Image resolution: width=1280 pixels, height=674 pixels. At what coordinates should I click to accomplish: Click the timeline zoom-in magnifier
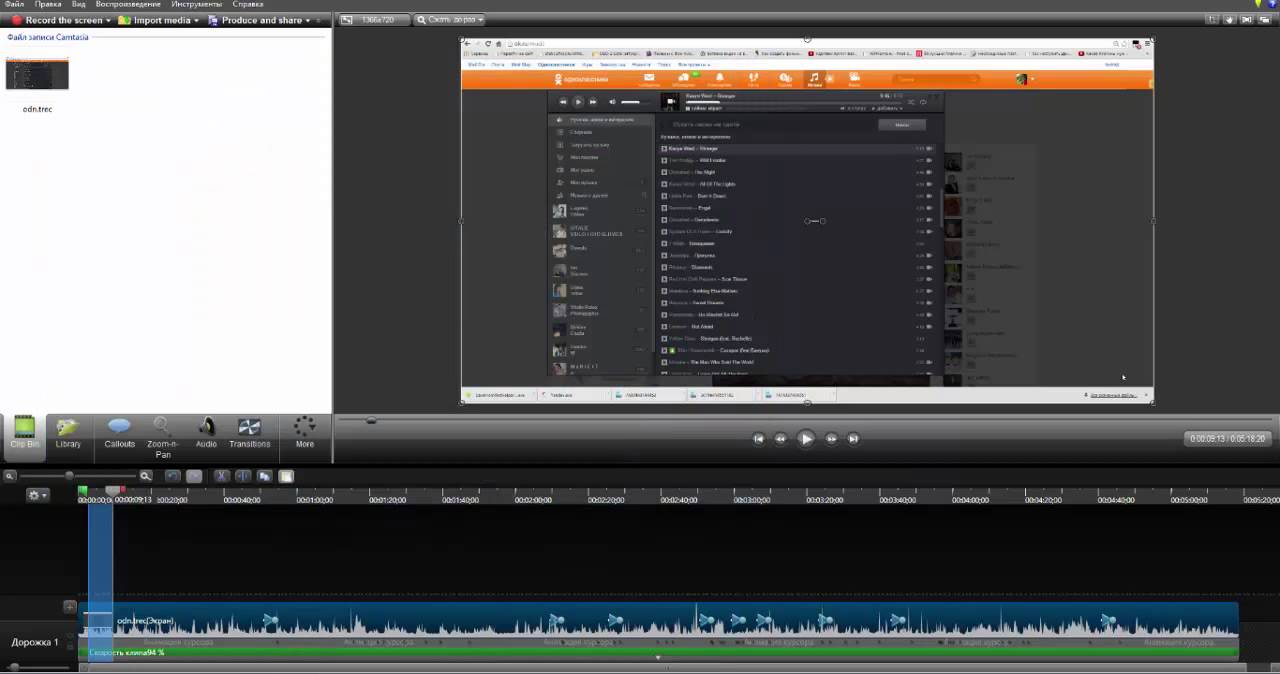click(146, 477)
